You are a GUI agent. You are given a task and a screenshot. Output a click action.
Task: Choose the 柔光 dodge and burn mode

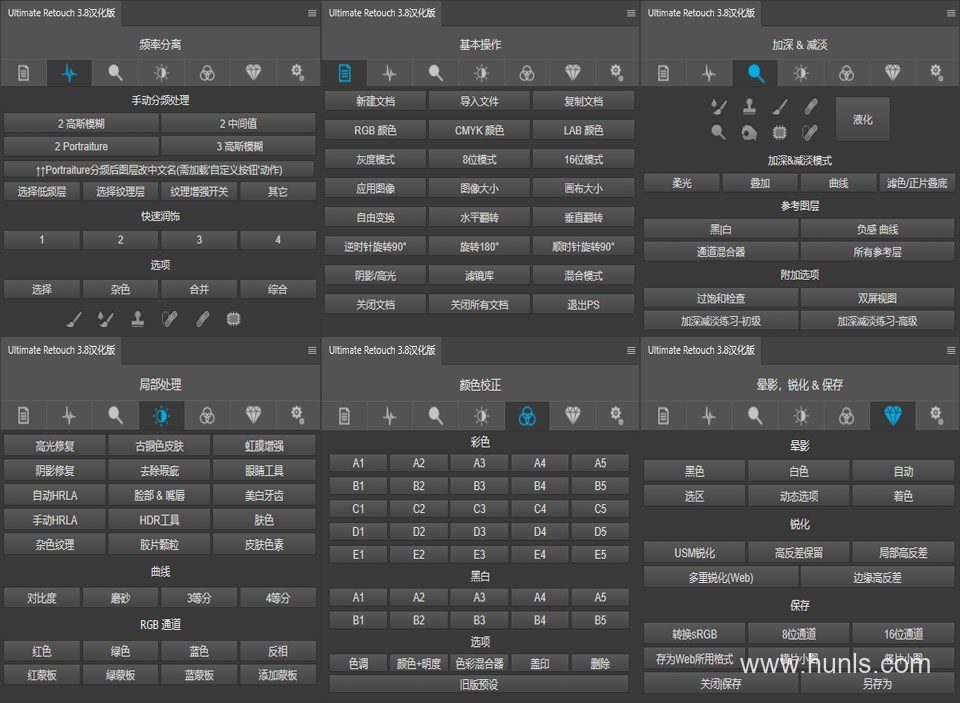tap(681, 182)
